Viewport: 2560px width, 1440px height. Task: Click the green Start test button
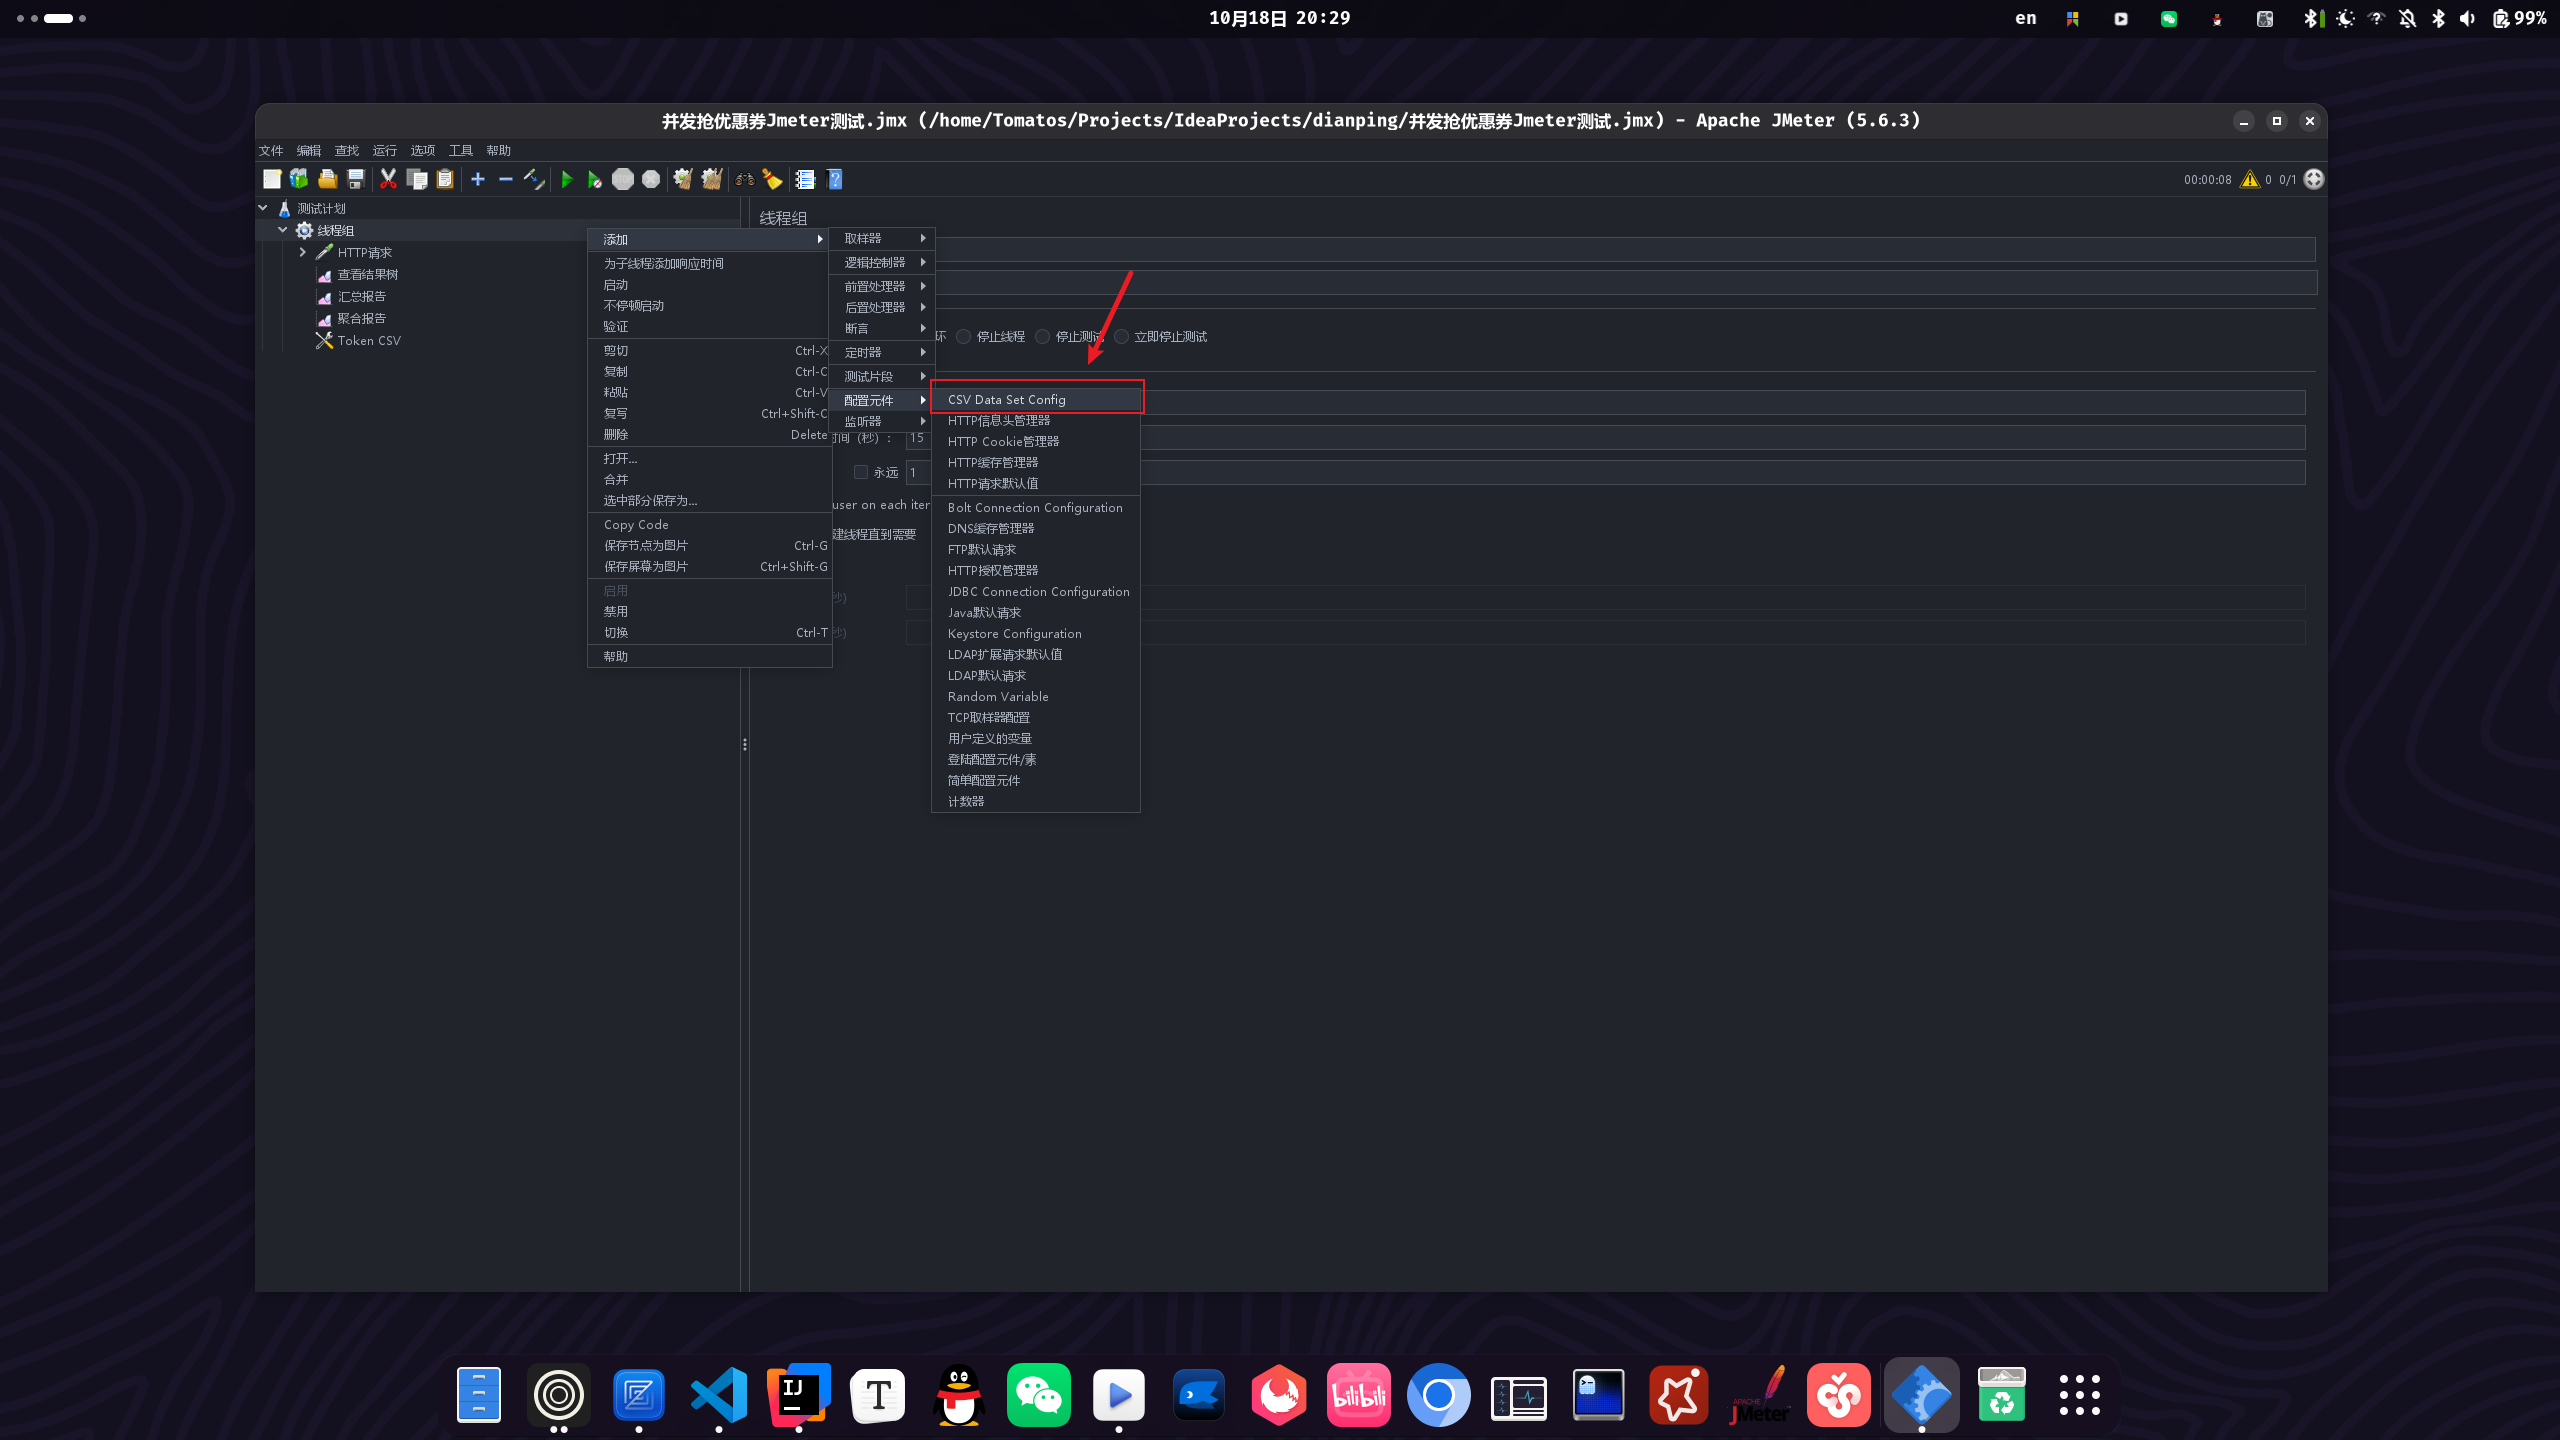[x=566, y=179]
